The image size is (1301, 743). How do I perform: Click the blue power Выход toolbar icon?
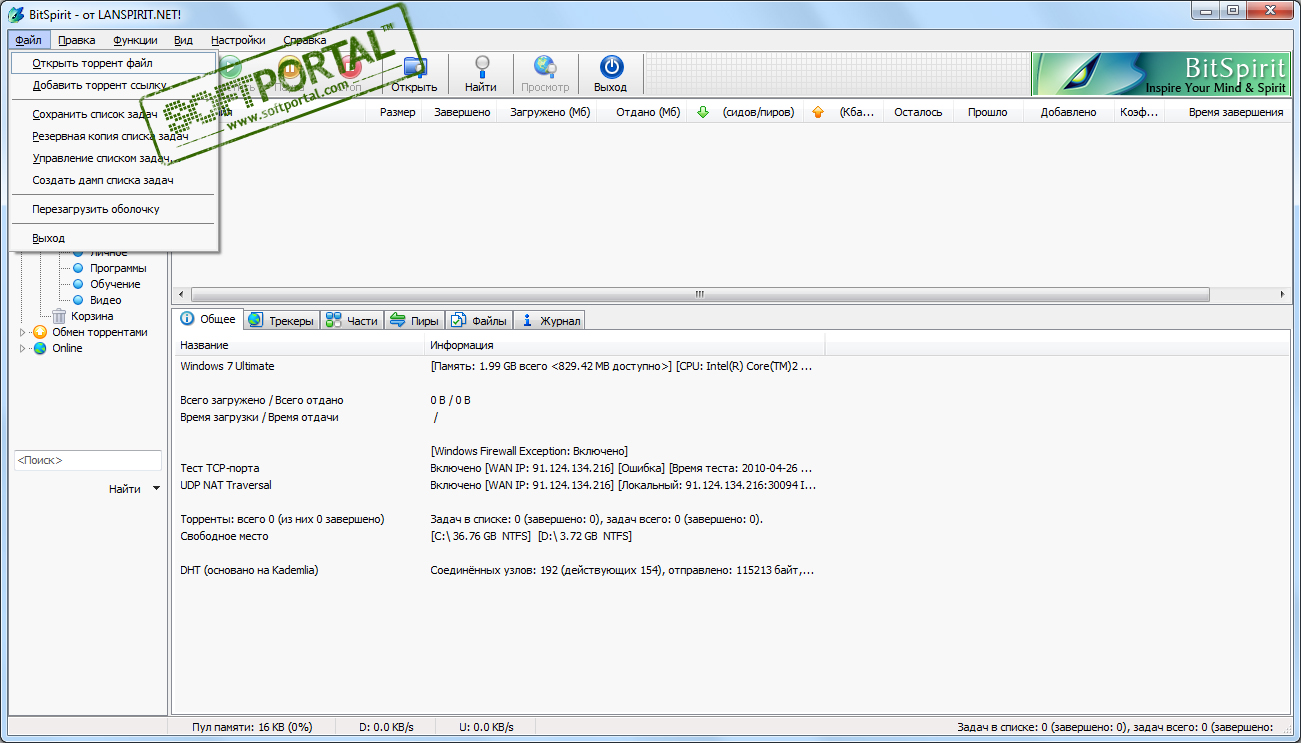(x=611, y=67)
